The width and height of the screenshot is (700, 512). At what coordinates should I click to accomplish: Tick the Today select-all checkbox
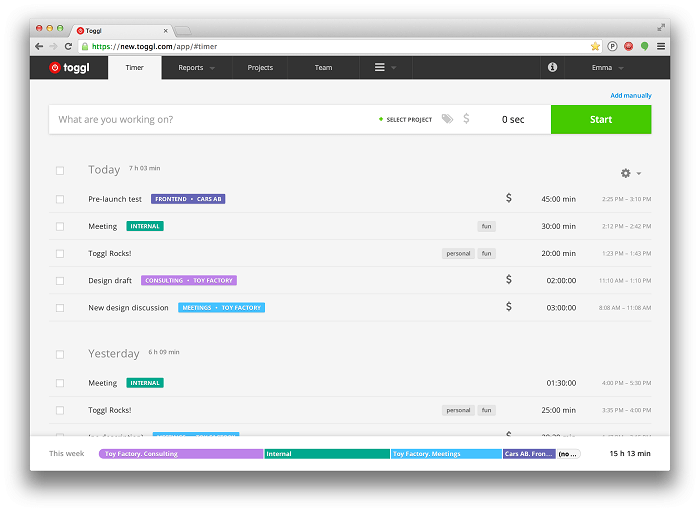(60, 171)
